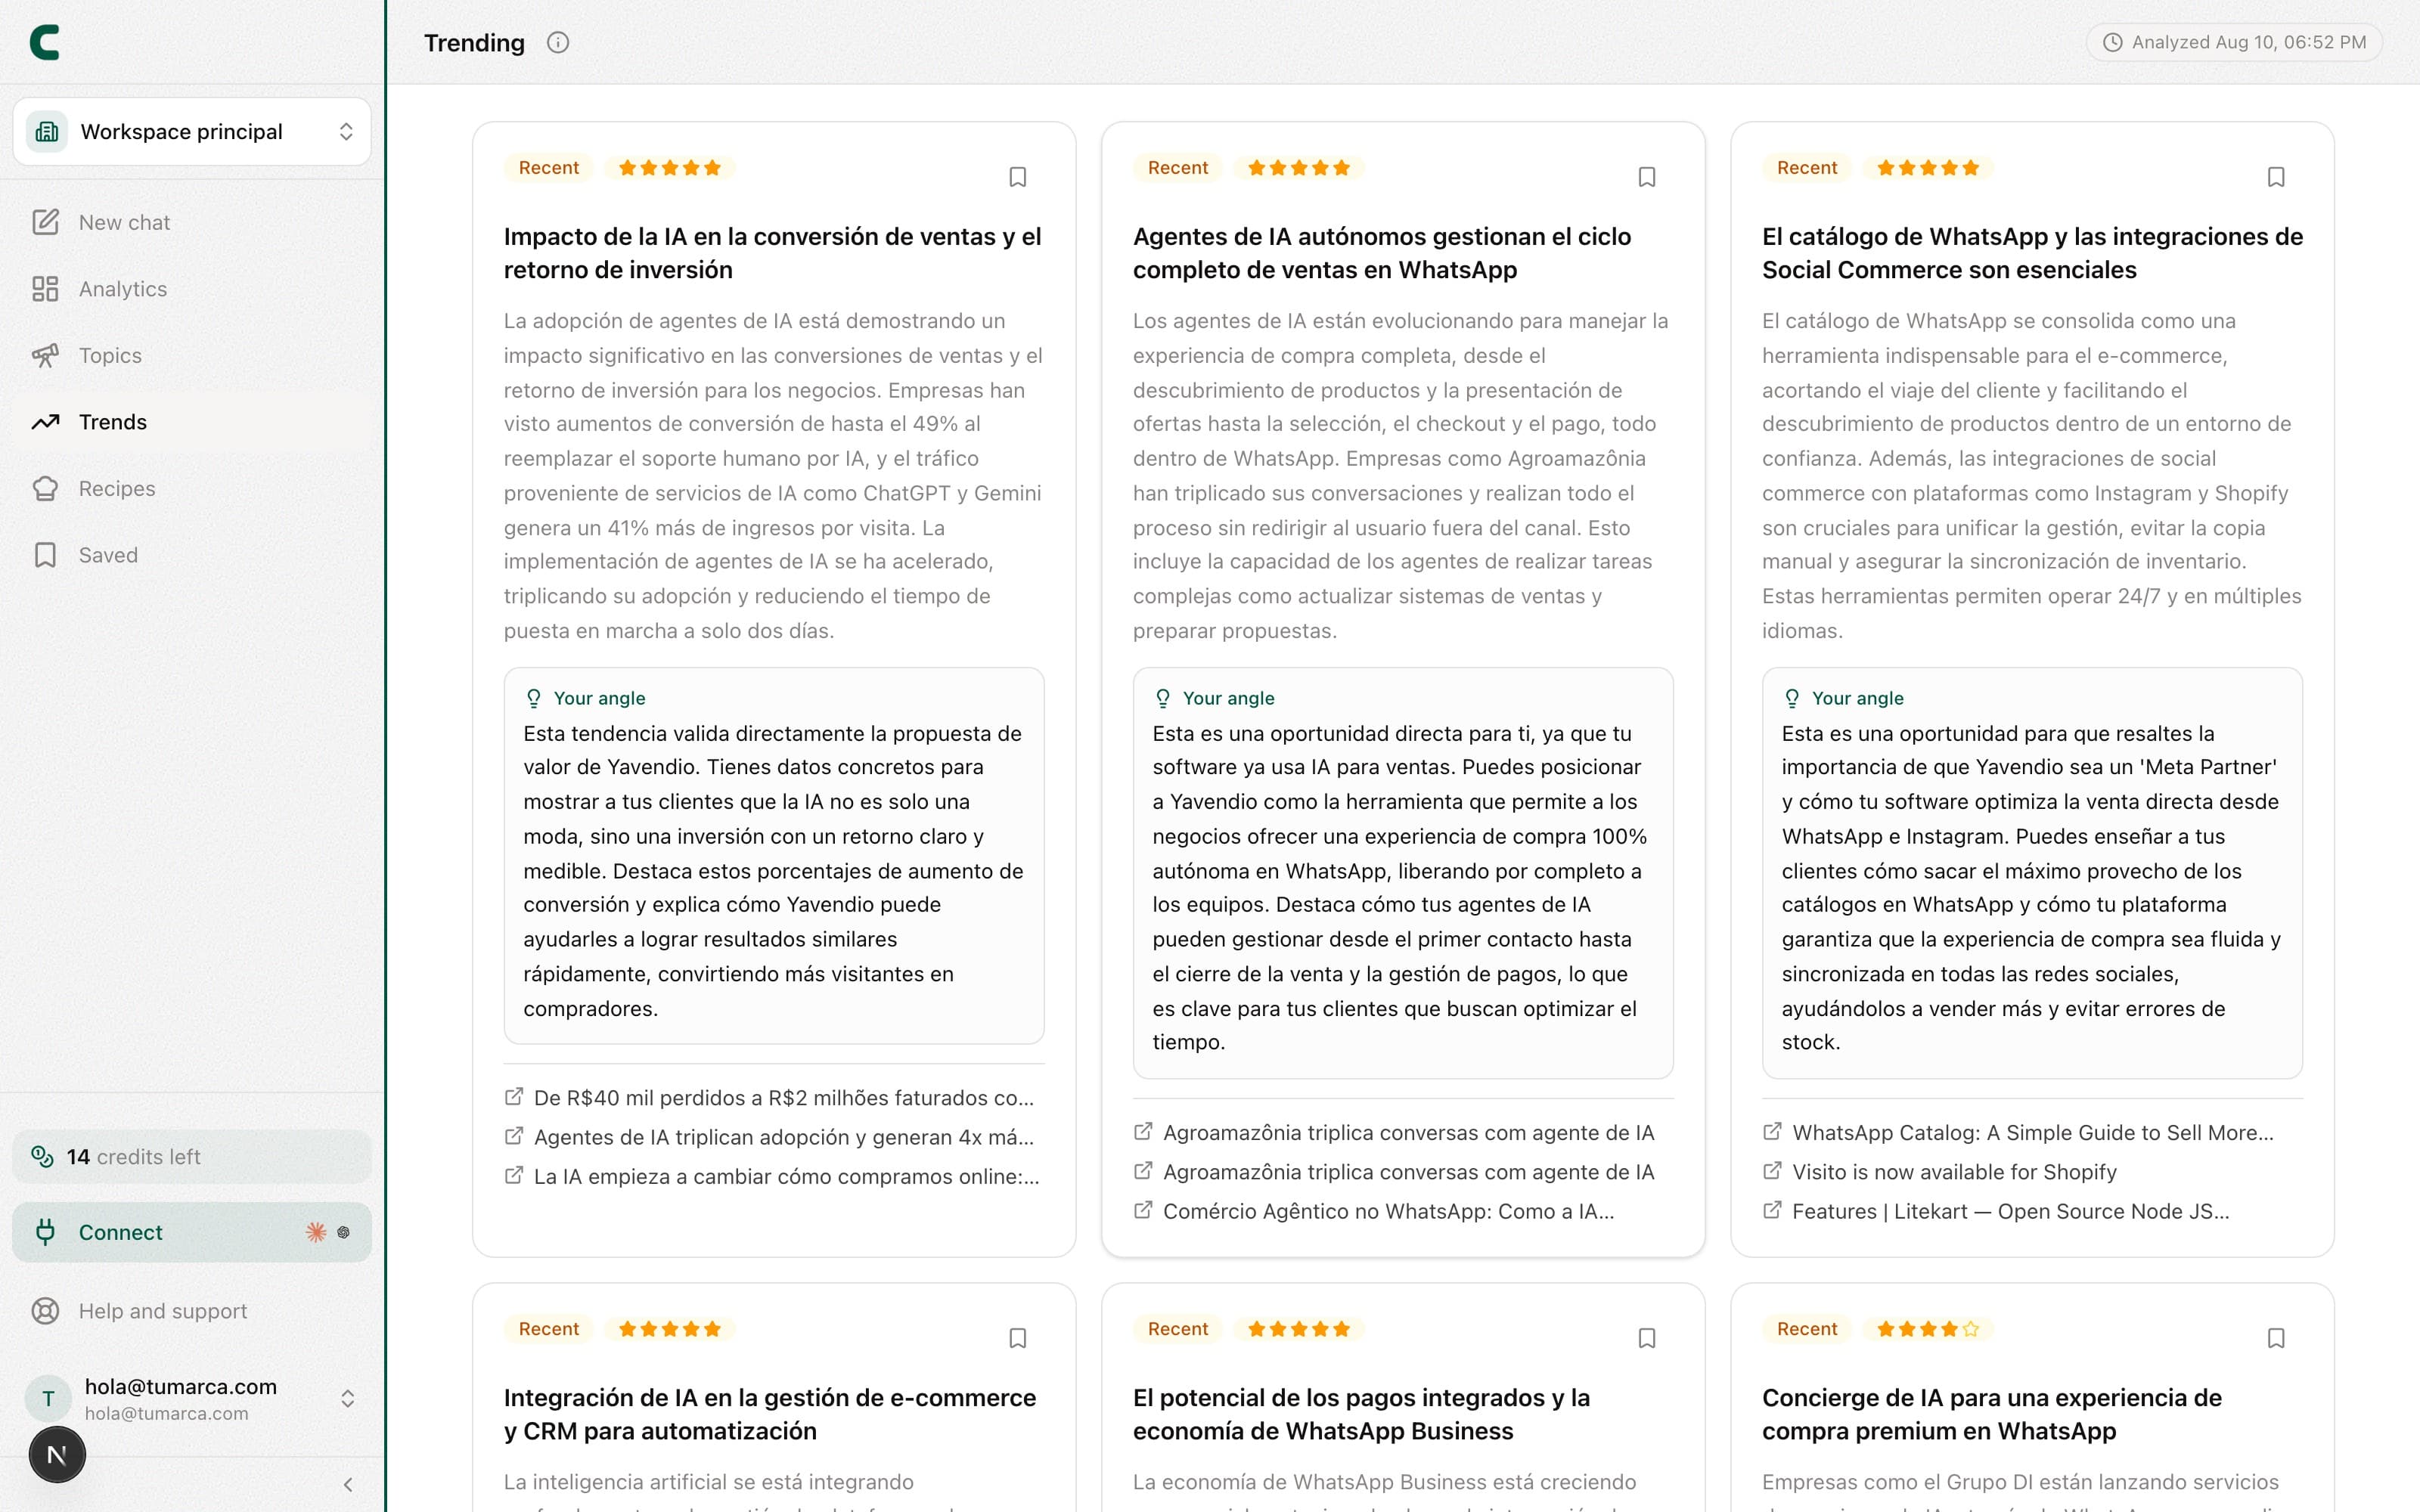Click 'Your angle' label in the 'Impacto de la IA' card
Image resolution: width=2420 pixels, height=1512 pixels.
coord(599,698)
